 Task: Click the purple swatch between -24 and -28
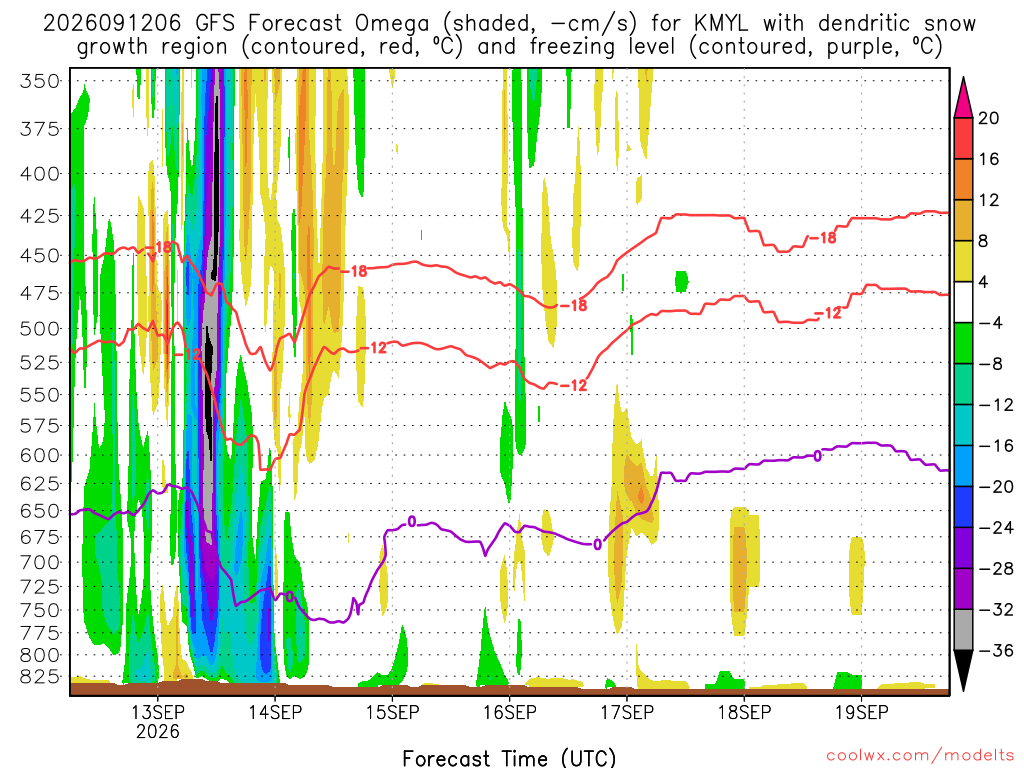pos(963,547)
